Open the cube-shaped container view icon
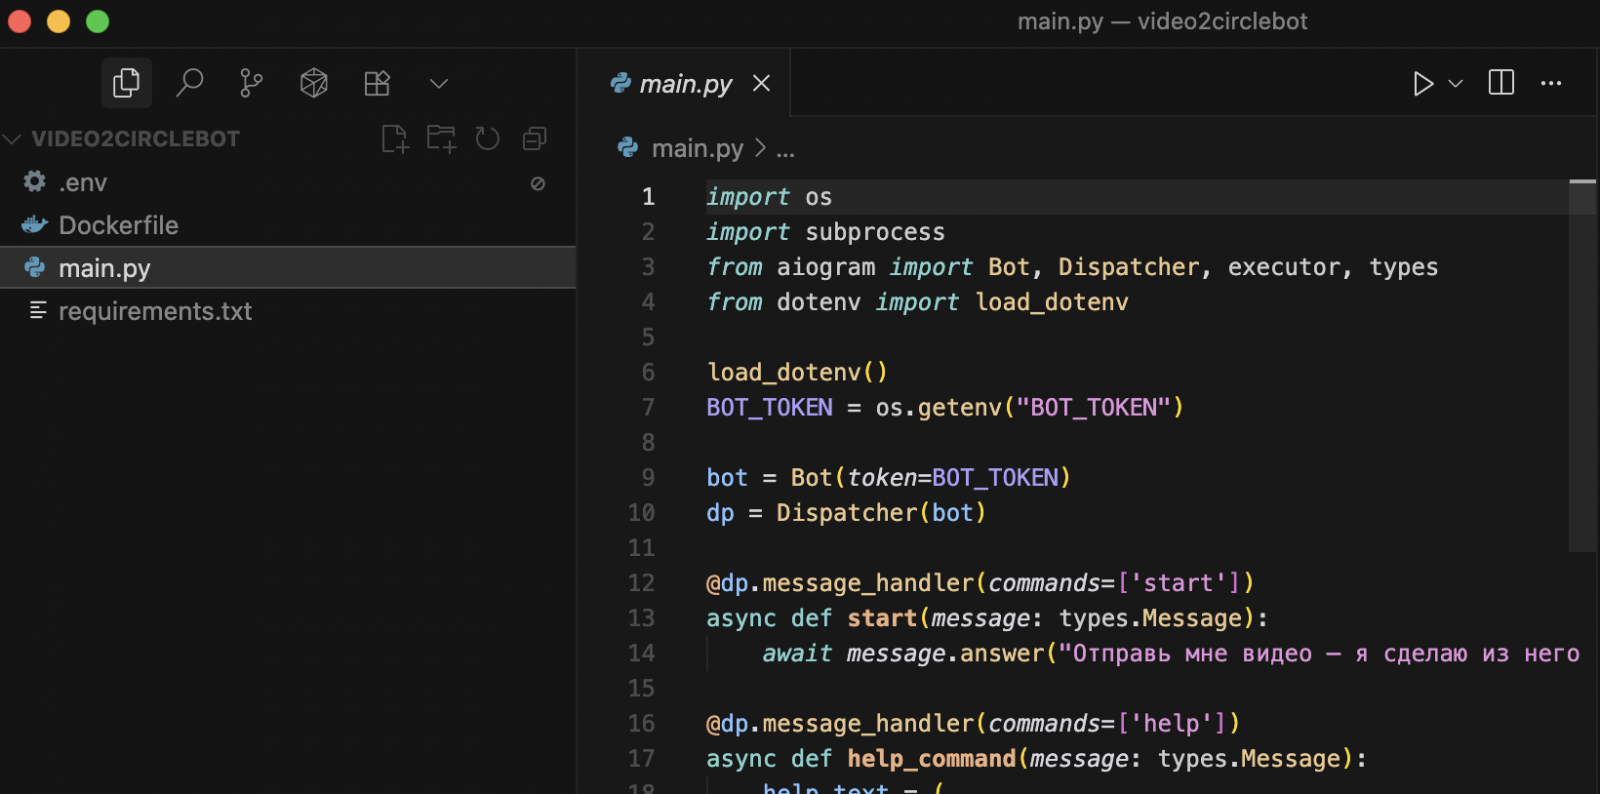 (x=314, y=83)
